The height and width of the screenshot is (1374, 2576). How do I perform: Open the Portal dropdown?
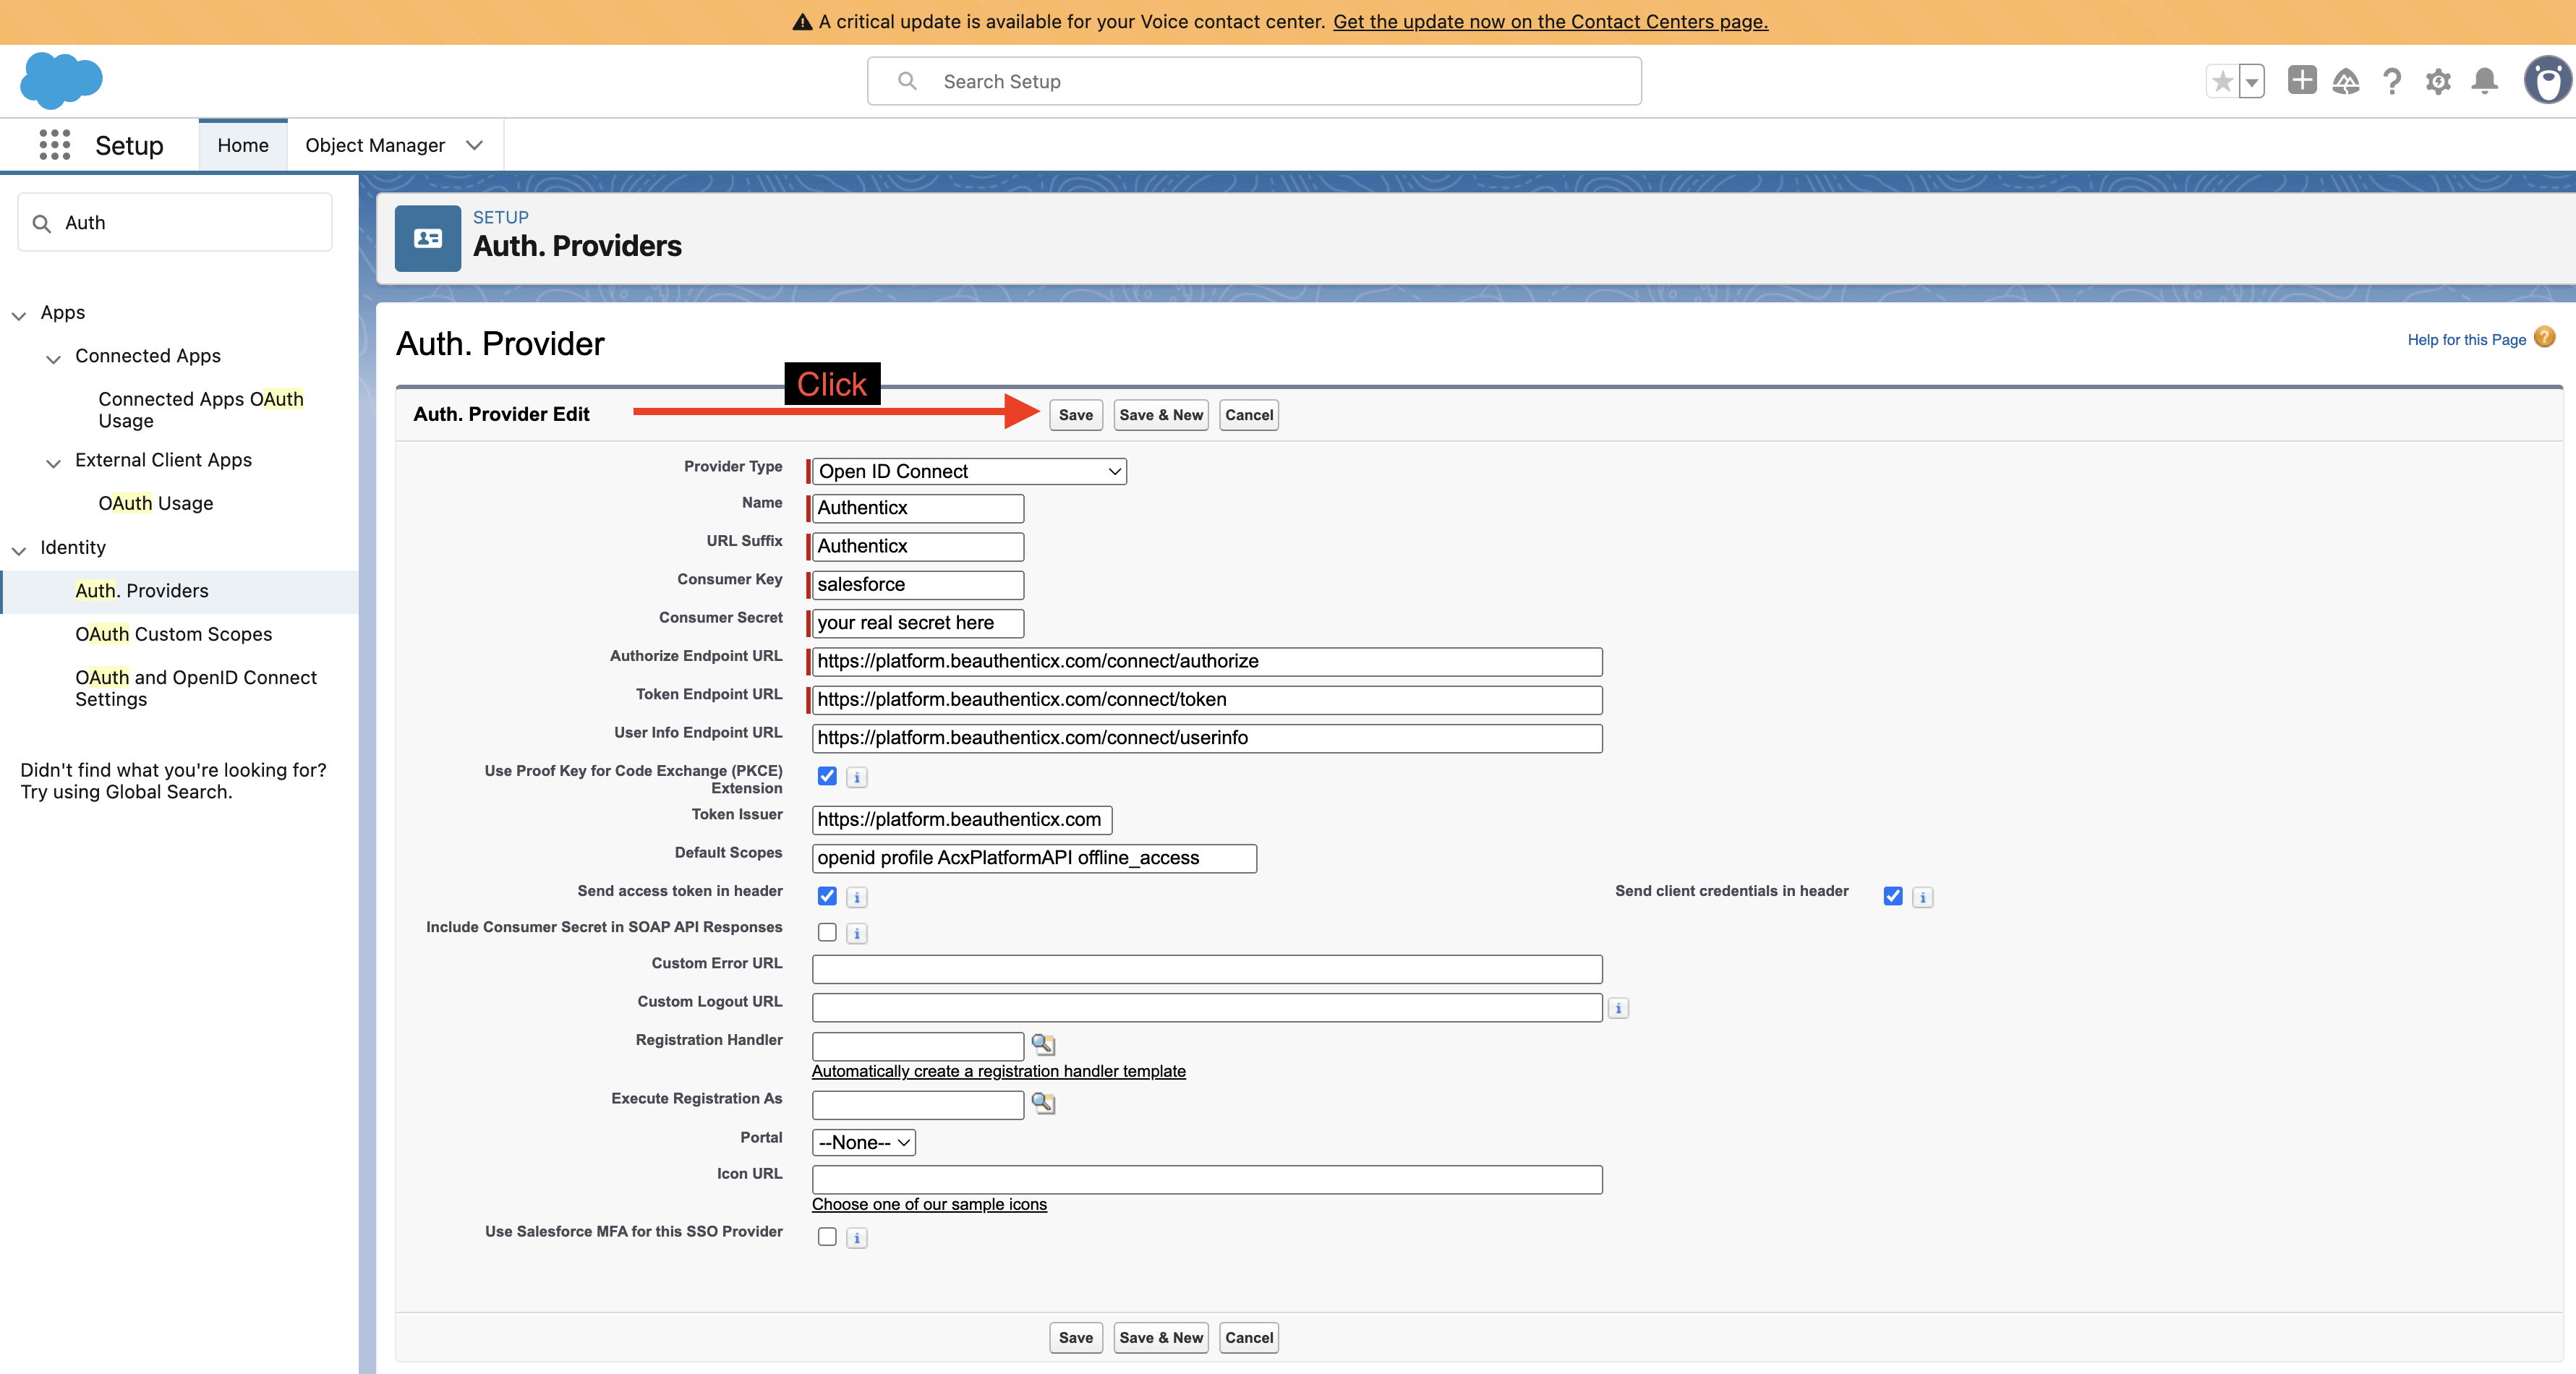(x=864, y=1142)
